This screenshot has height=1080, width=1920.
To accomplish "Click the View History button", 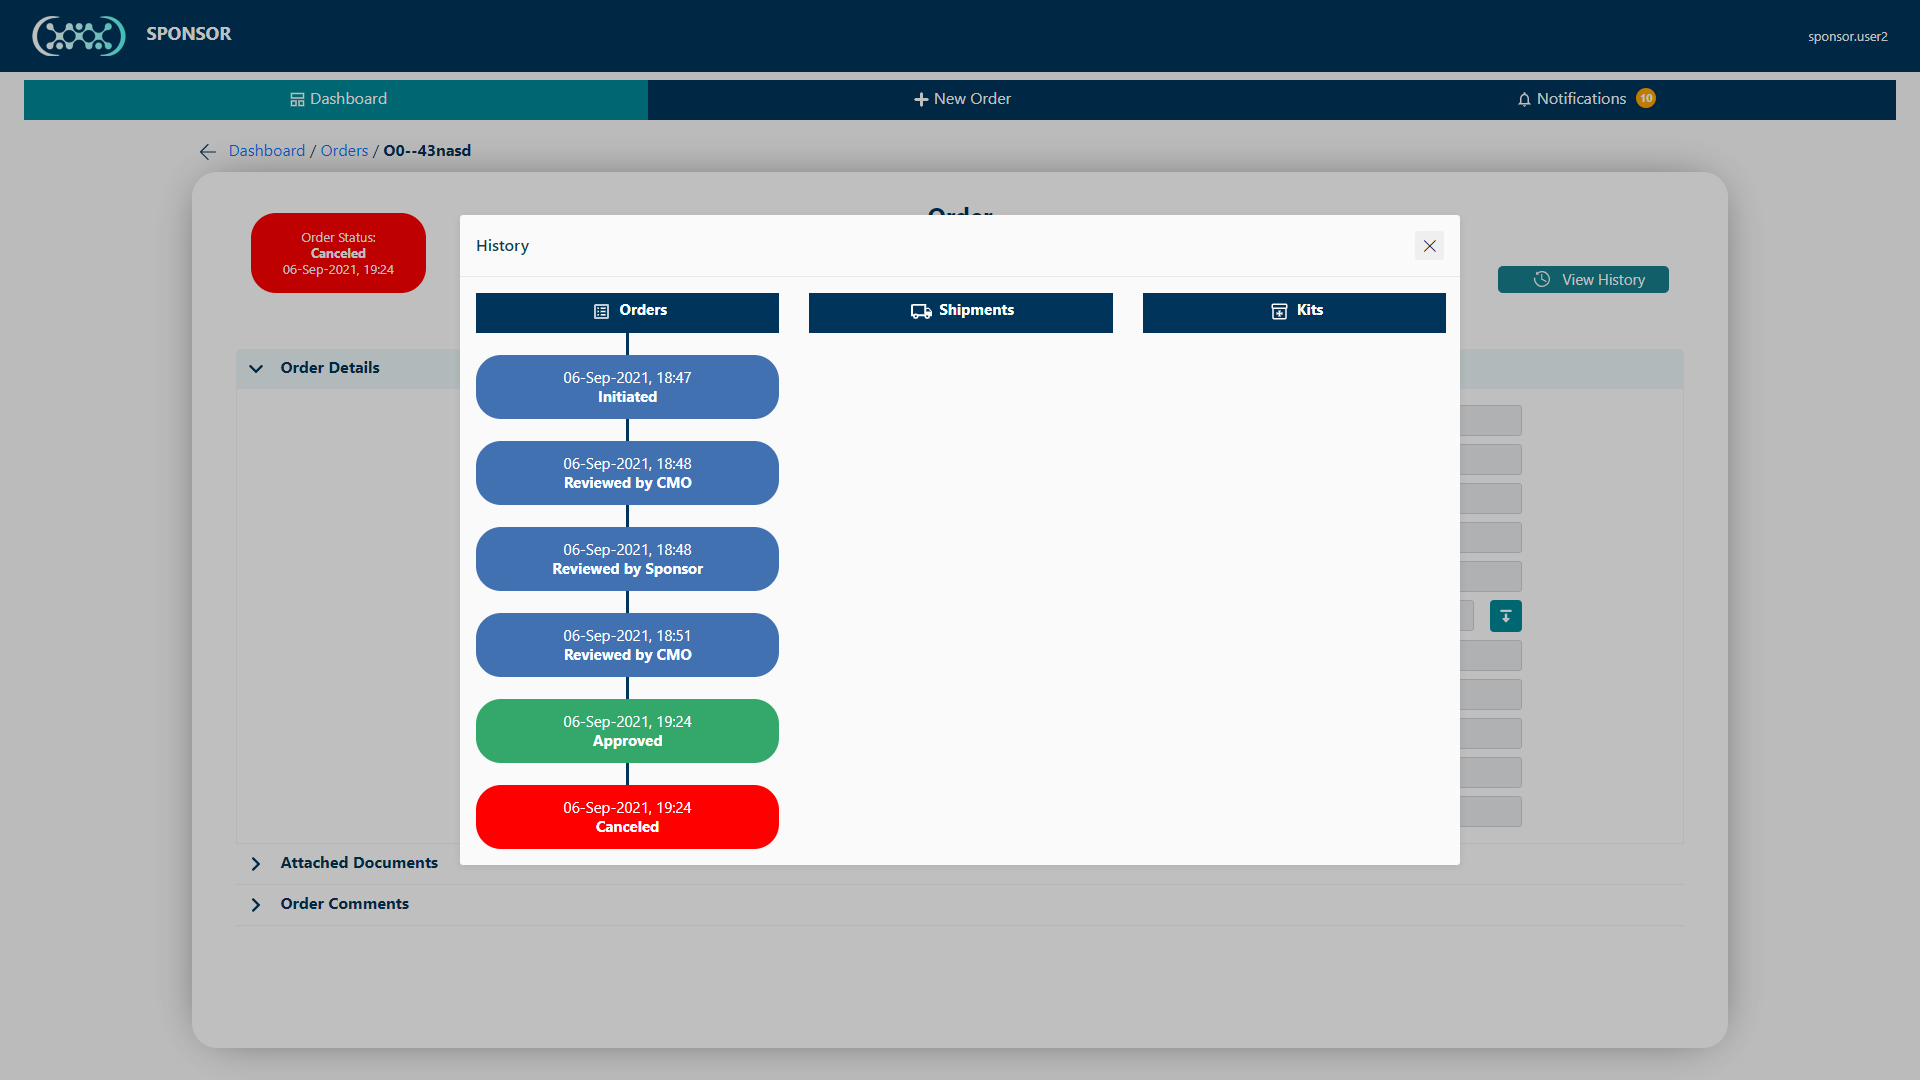I will click(x=1583, y=280).
